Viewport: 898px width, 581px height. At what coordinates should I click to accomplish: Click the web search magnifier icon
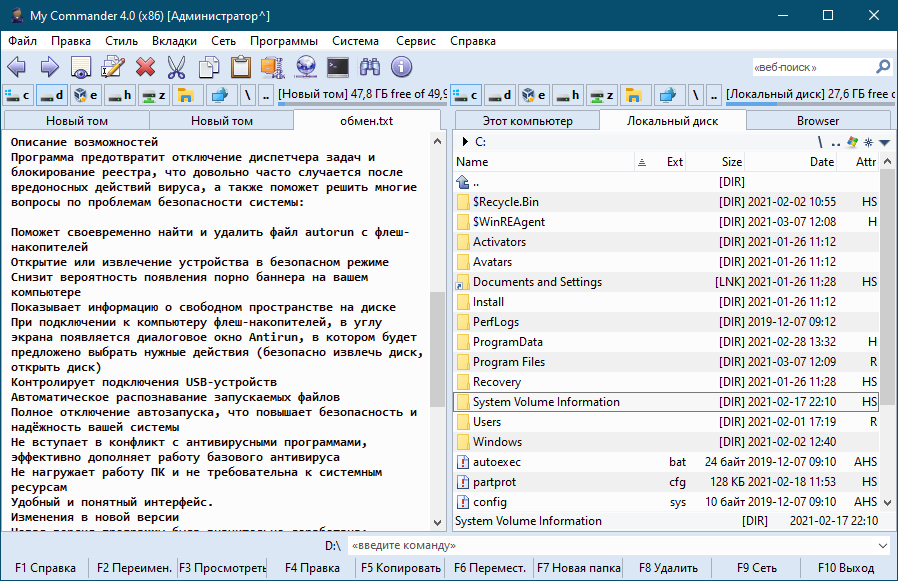883,67
